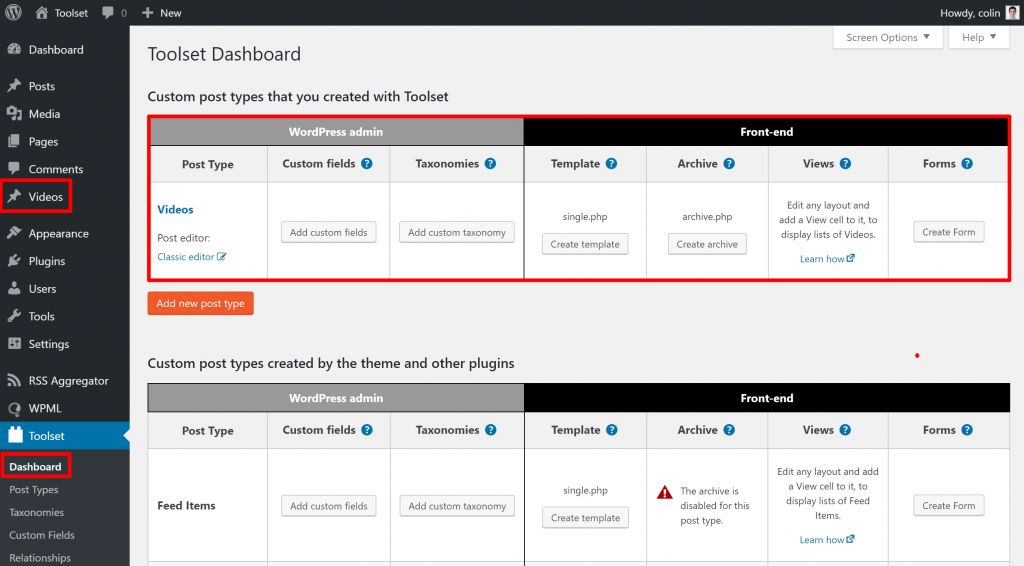Click Create Form for Videos
Viewport: 1024px width, 566px height.
point(949,232)
